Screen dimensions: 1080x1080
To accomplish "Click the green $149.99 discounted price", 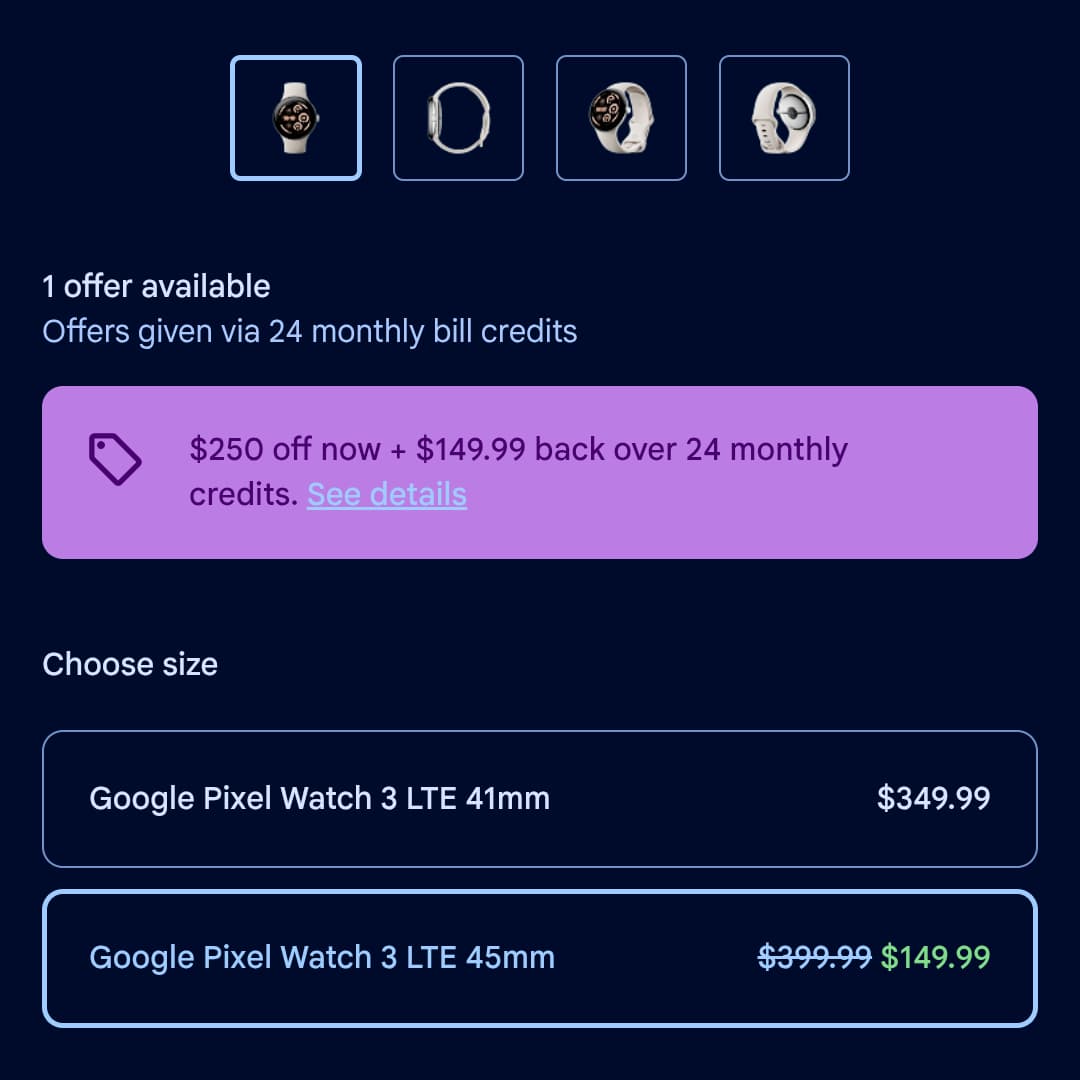I will click(935, 958).
